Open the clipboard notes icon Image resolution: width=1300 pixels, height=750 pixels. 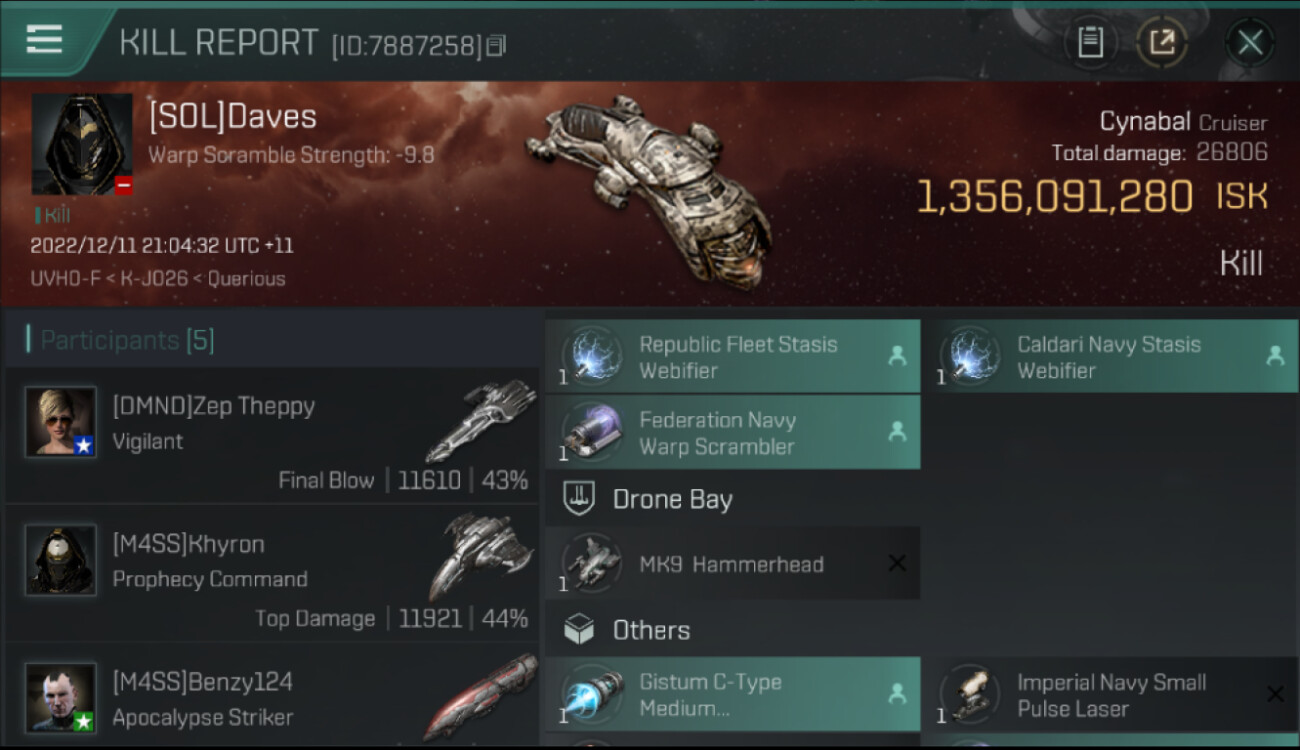[x=1090, y=42]
